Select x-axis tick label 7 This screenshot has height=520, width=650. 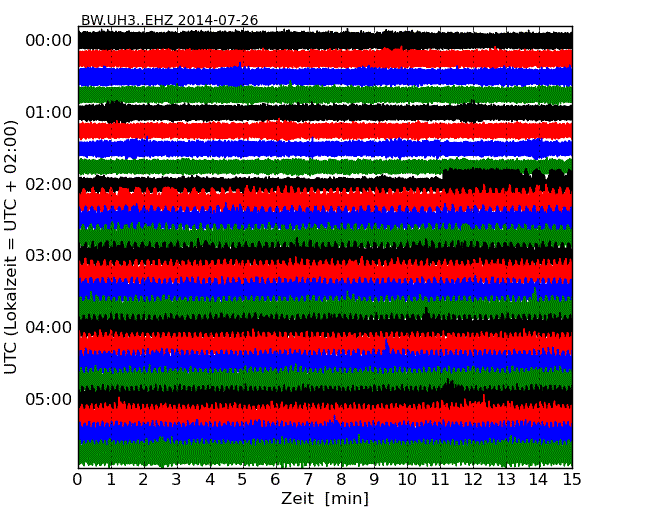[x=308, y=480]
